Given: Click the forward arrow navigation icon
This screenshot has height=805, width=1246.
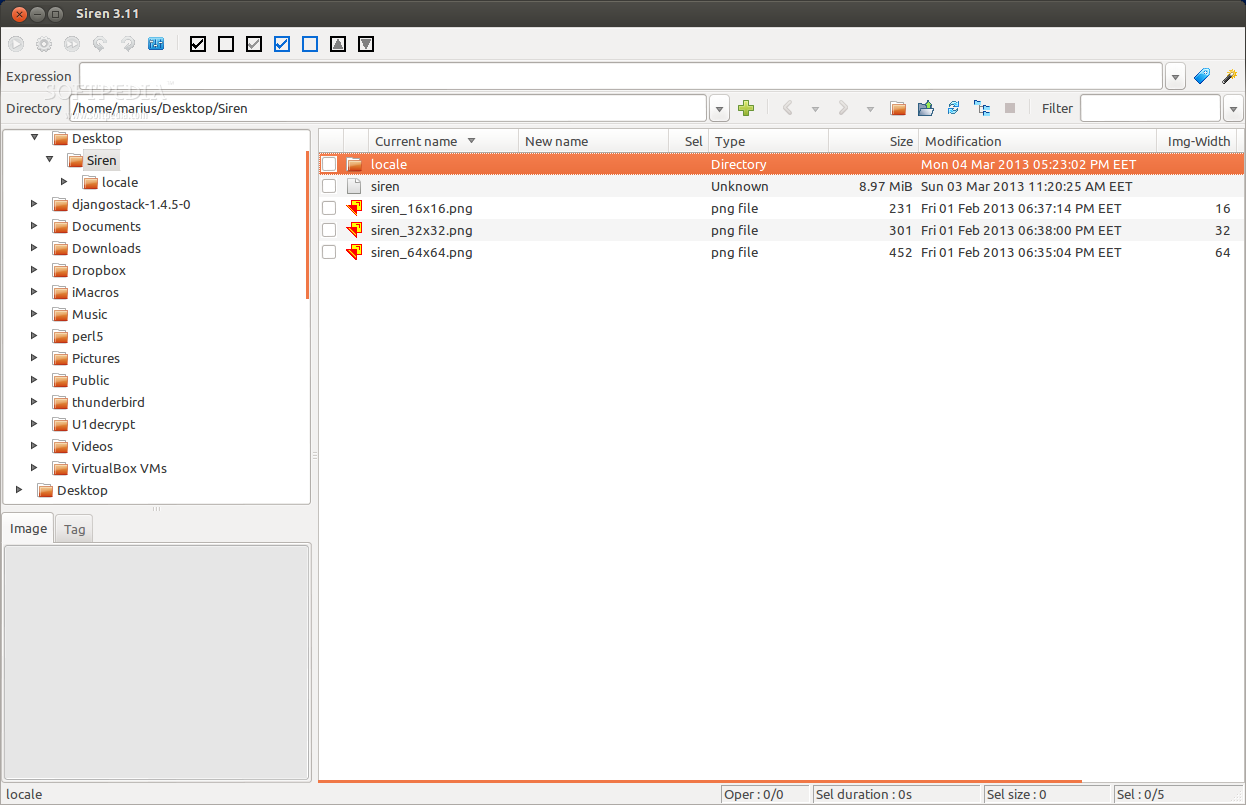Looking at the screenshot, I should 843,108.
